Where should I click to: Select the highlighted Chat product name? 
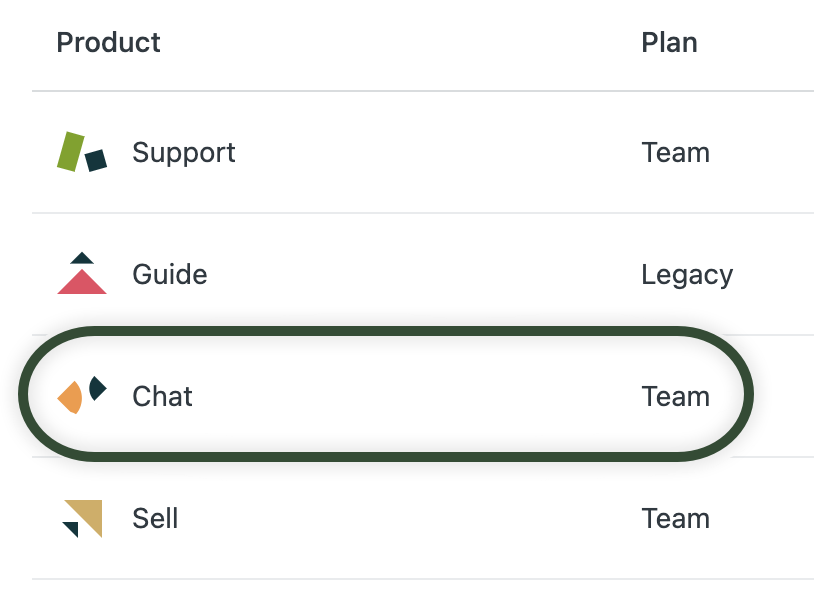161,396
